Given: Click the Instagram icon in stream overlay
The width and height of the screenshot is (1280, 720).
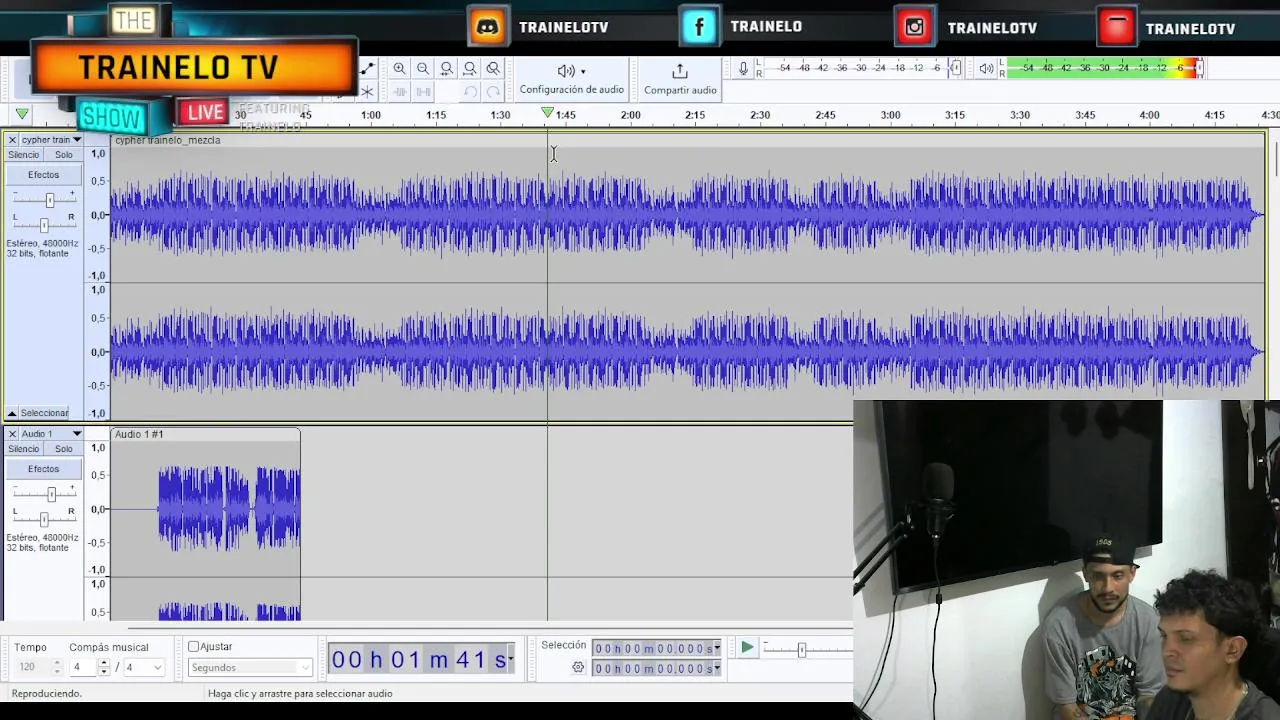Looking at the screenshot, I should [x=915, y=27].
